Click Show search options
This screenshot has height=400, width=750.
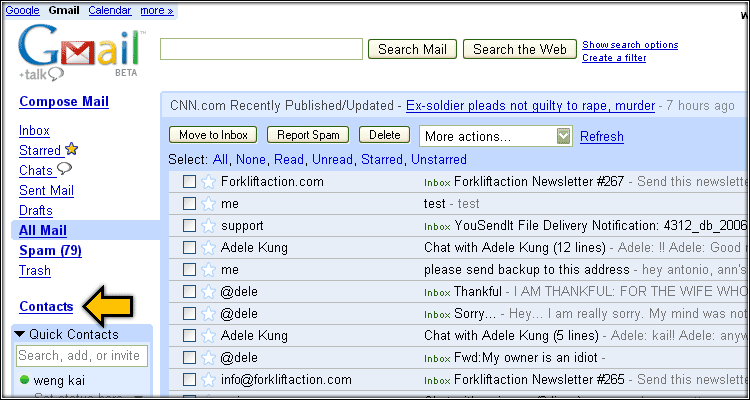[630, 45]
